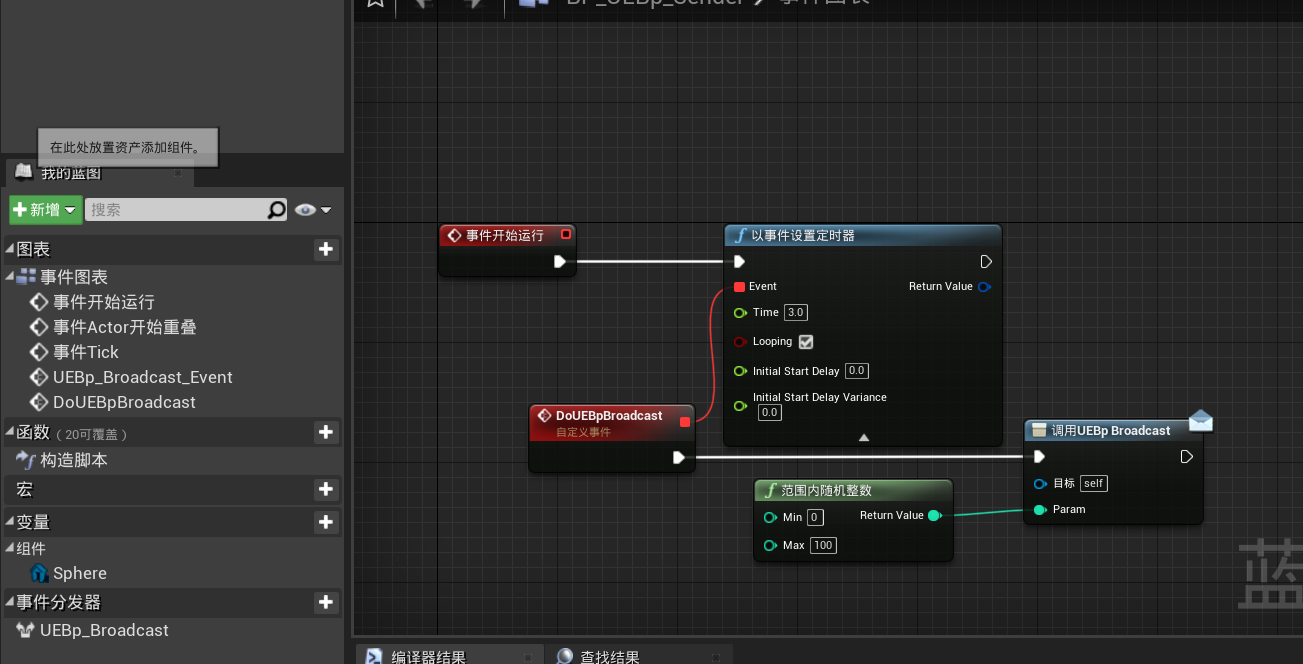Click the red Event input pin
This screenshot has height=664, width=1303.
tap(739, 287)
